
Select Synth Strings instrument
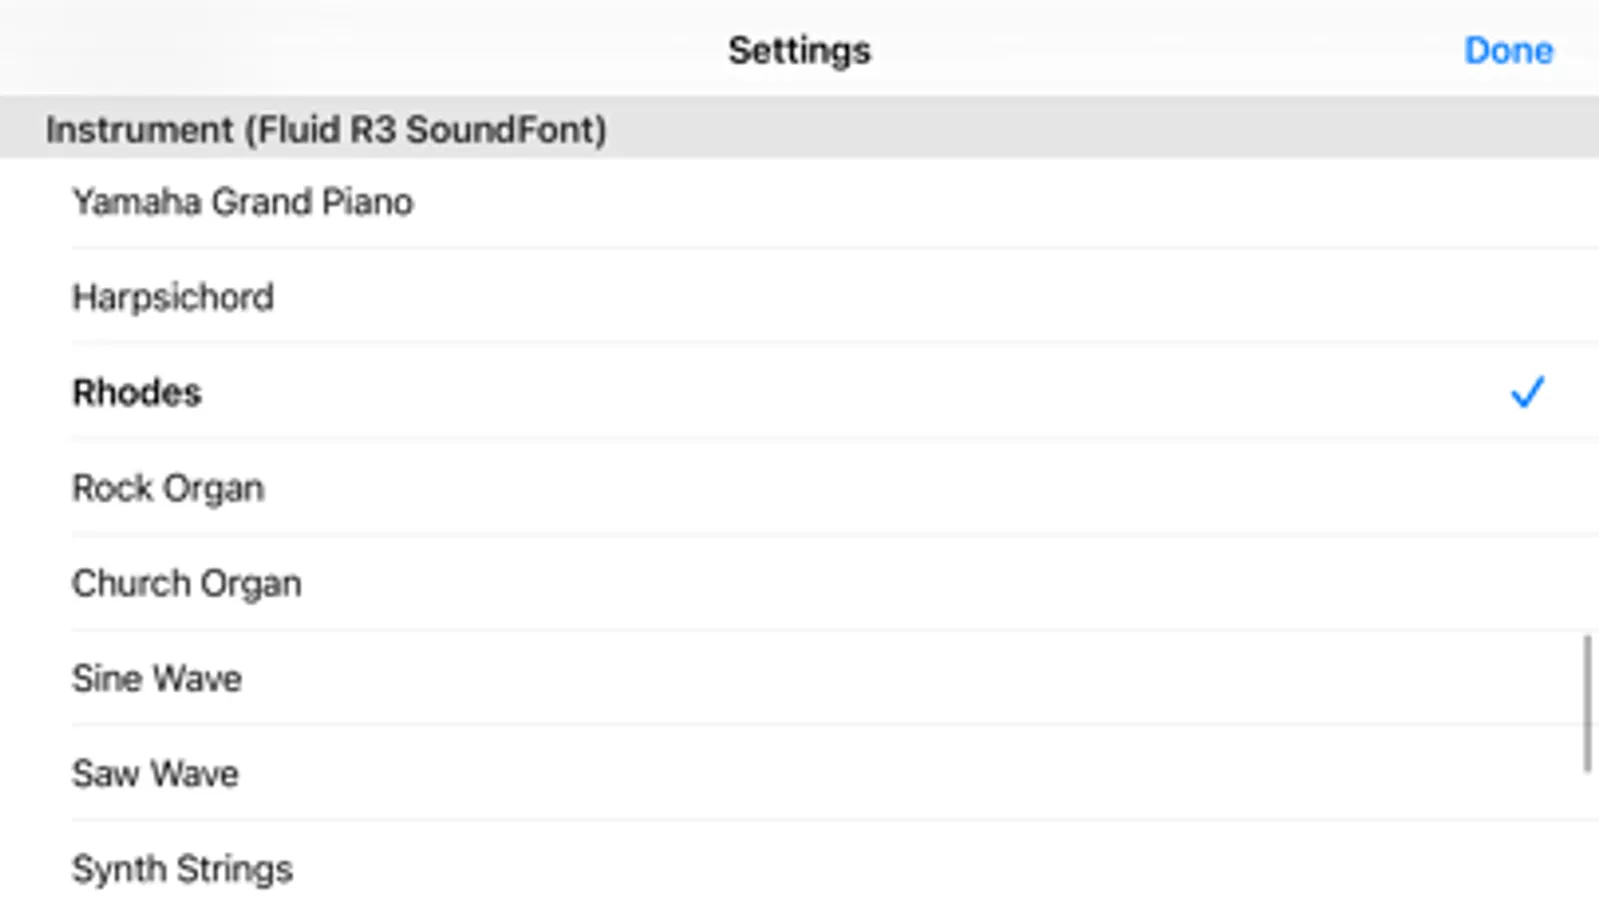[182, 868]
